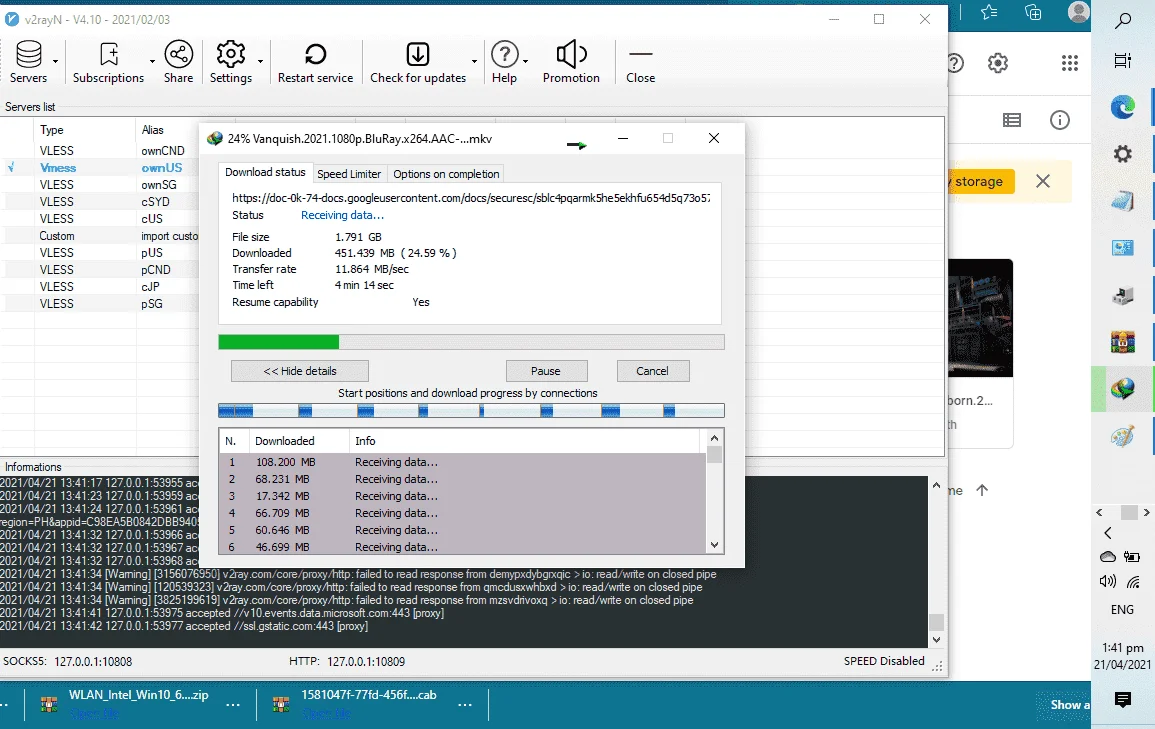1155x729 pixels.
Task: Select connection 3 row with 17.342 MB
Action: (x=463, y=496)
